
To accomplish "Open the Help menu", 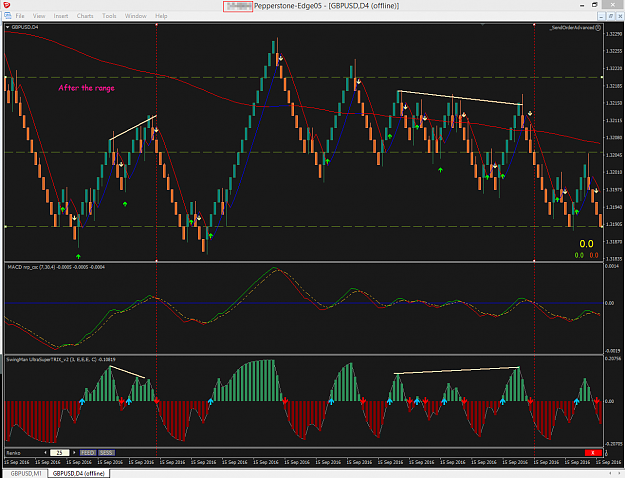I will coord(161,16).
